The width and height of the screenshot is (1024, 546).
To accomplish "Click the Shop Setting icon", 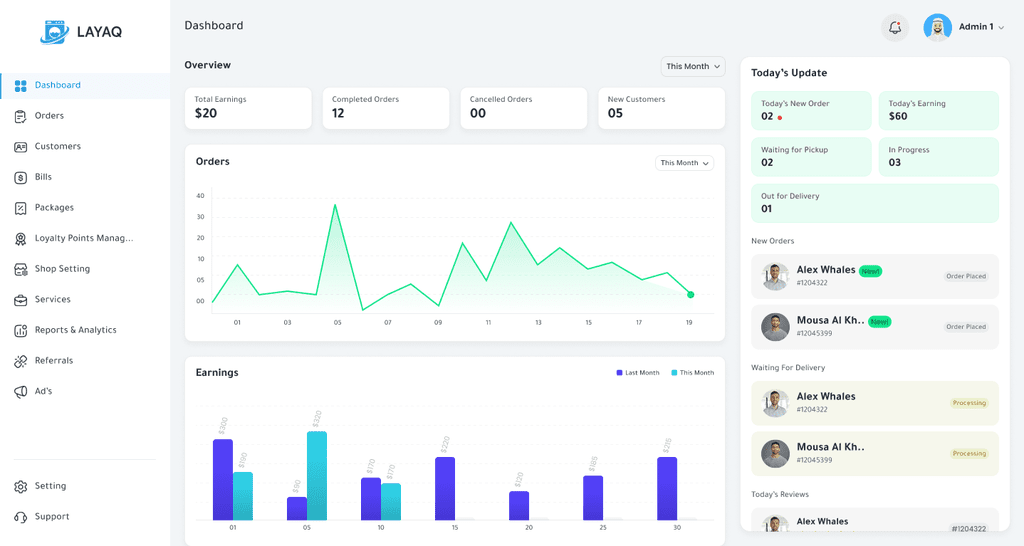I will pos(20,269).
